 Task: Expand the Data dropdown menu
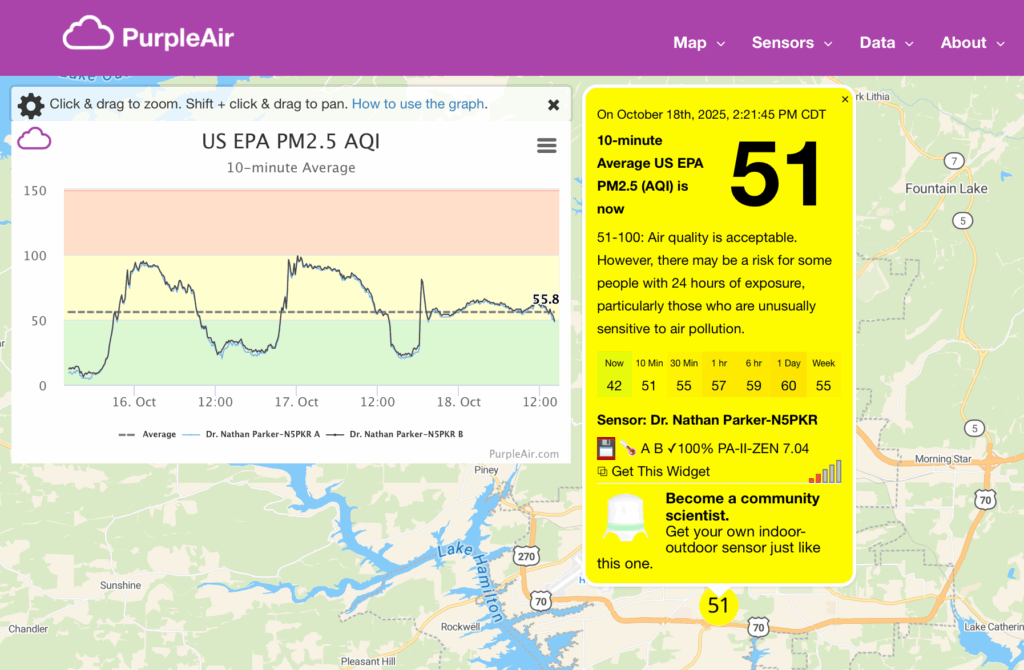pos(886,43)
